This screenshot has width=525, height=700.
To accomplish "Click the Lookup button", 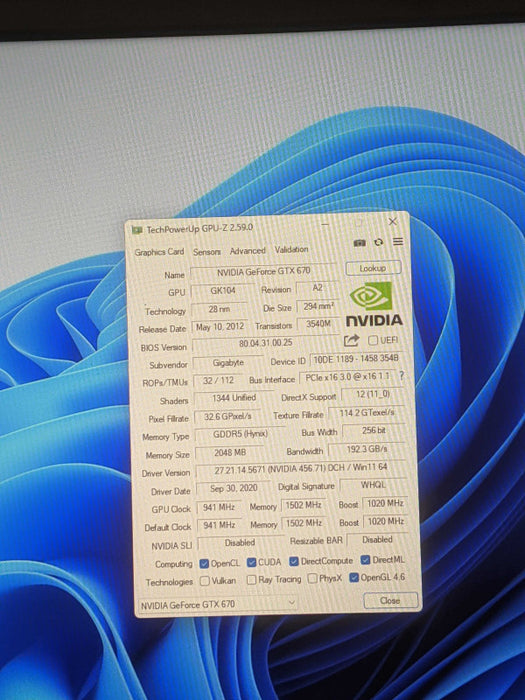I will click(373, 268).
